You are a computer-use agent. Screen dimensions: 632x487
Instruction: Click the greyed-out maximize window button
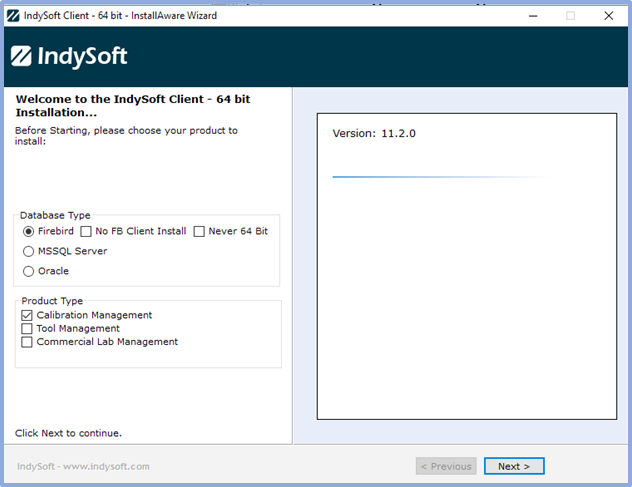coord(570,16)
